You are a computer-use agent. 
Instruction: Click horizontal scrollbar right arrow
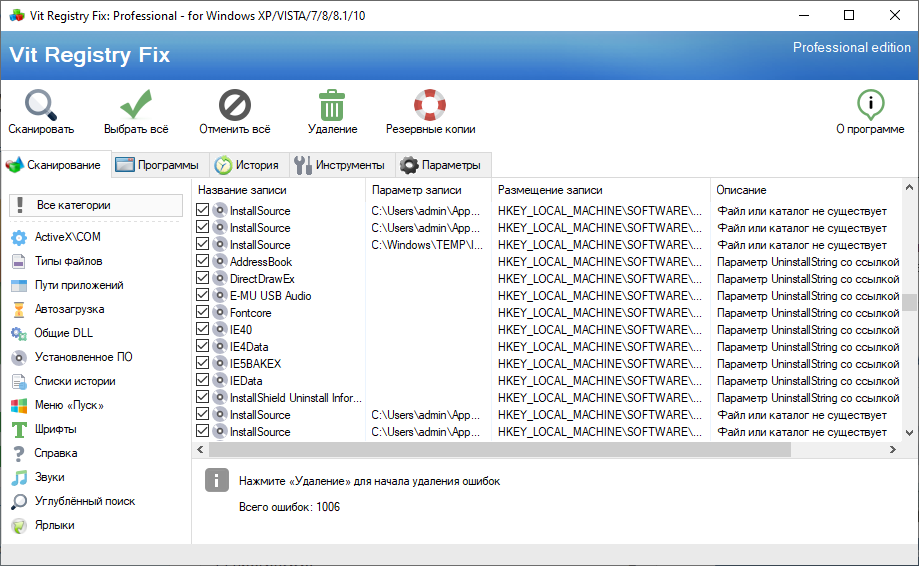(x=893, y=449)
